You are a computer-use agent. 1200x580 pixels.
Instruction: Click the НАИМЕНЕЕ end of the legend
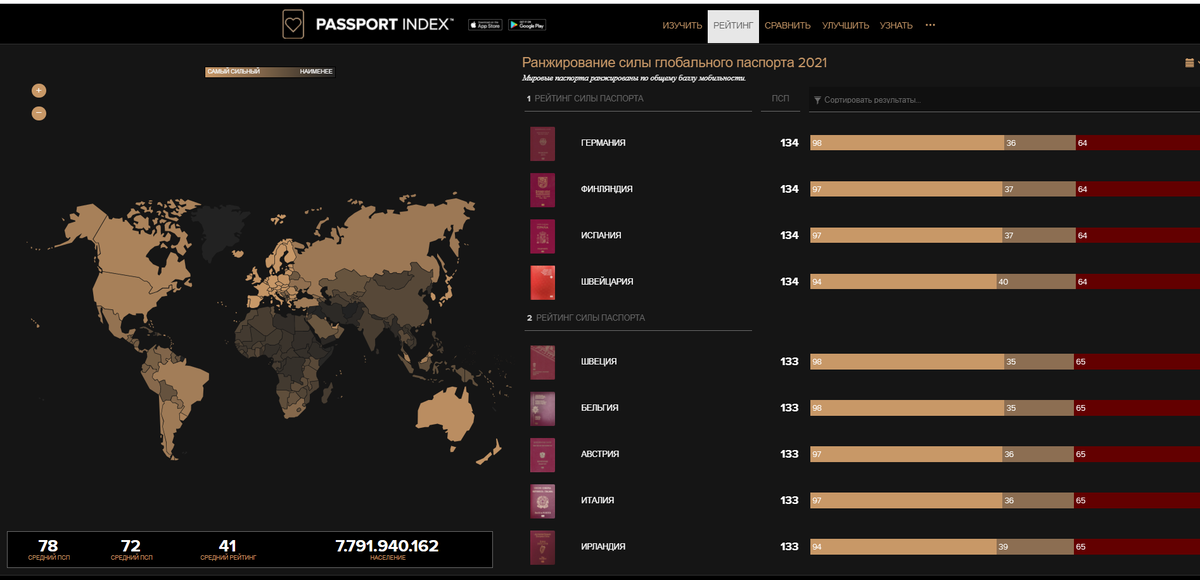click(316, 72)
